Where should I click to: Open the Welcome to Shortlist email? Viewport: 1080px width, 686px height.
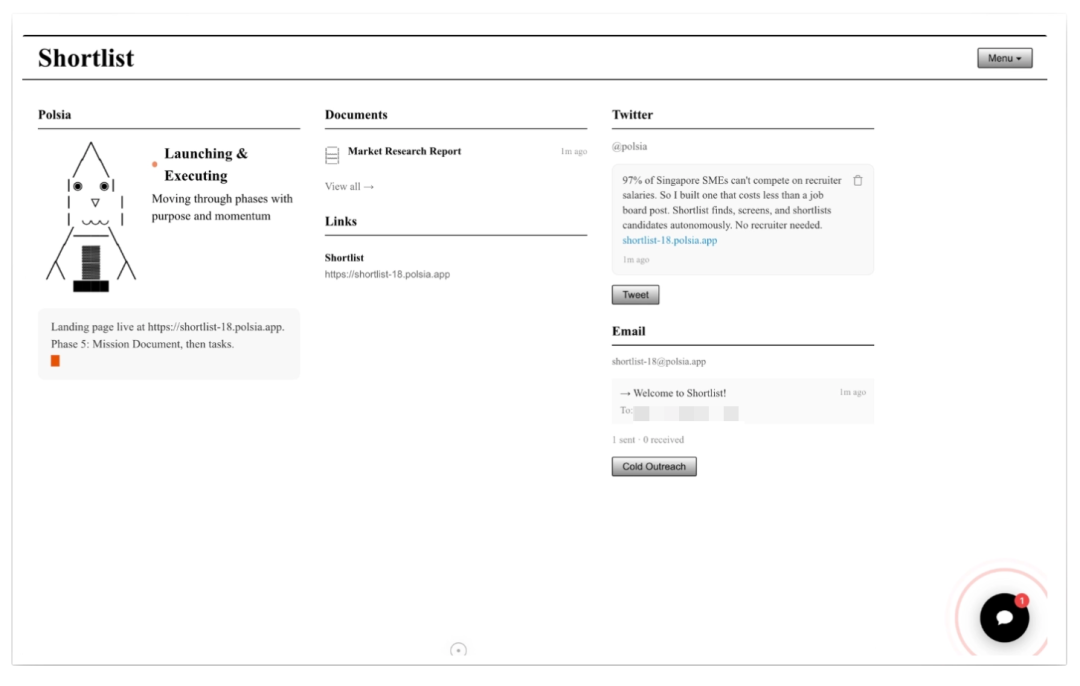pyautogui.click(x=679, y=393)
